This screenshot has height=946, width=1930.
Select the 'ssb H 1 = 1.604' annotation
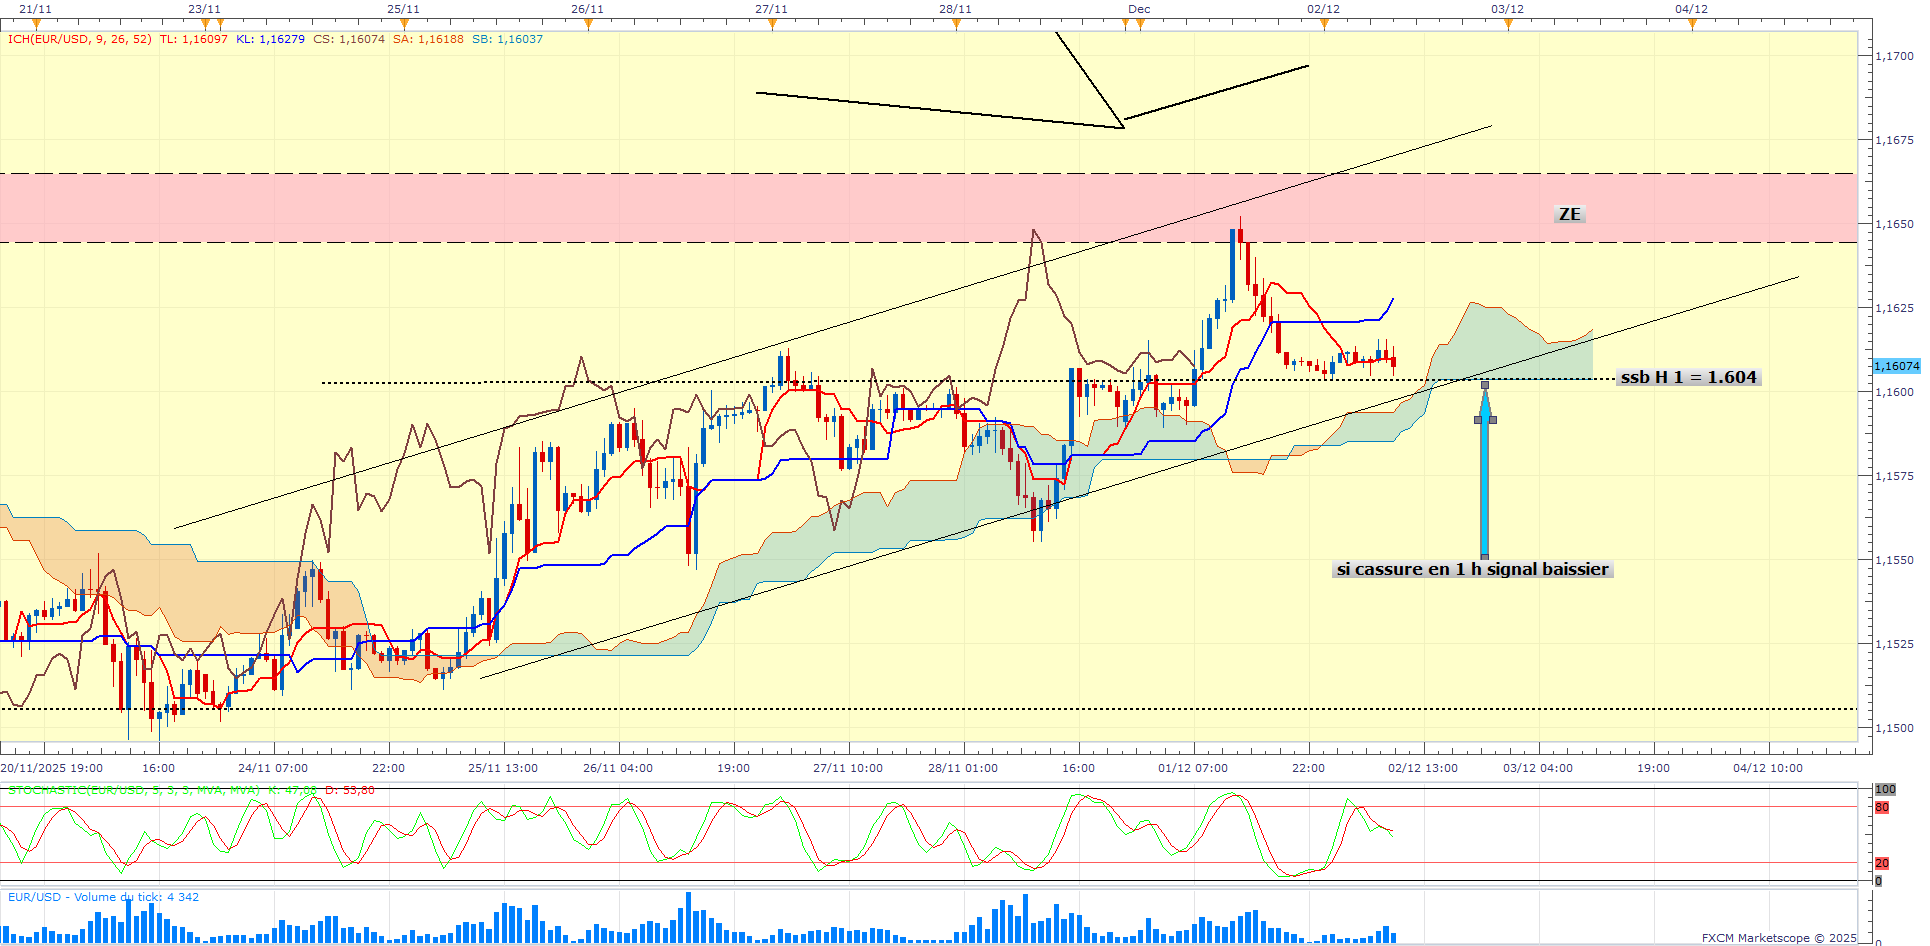[x=1688, y=377]
